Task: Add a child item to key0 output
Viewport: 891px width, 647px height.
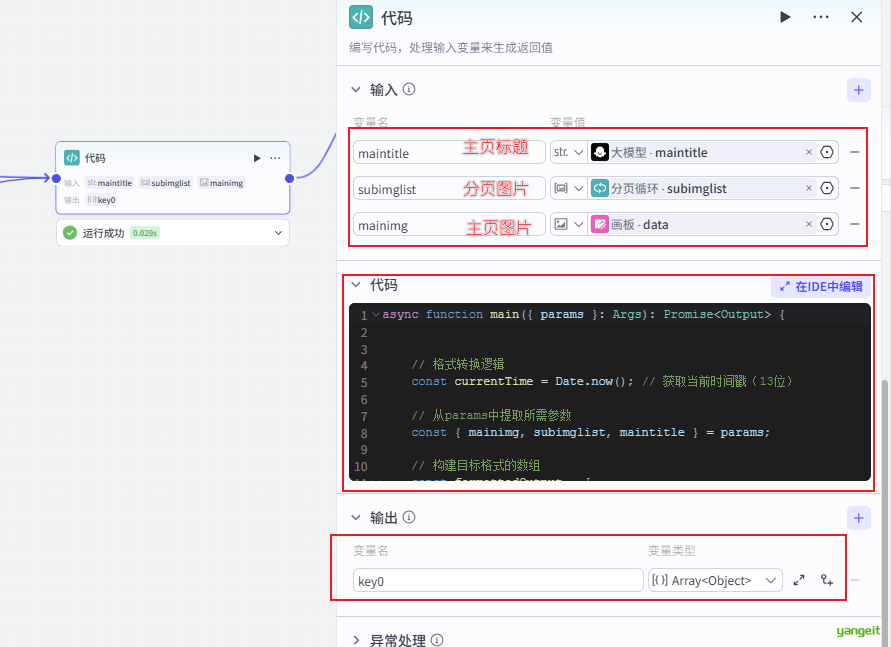Action: click(827, 580)
